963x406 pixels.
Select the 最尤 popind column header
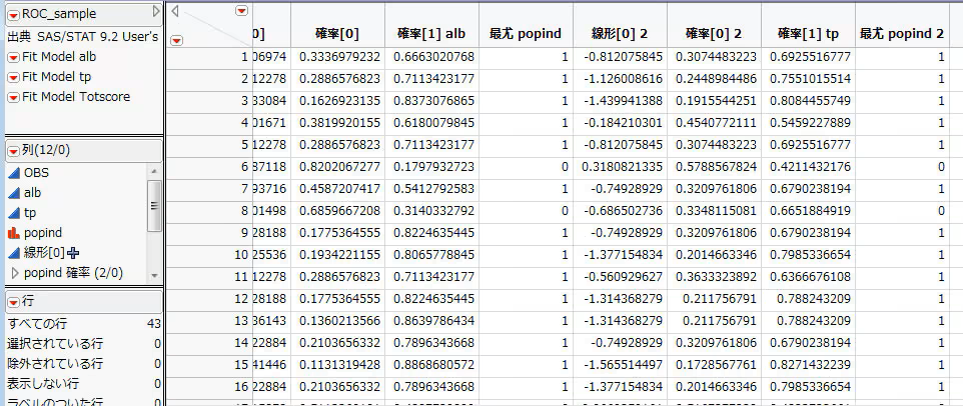coord(526,34)
